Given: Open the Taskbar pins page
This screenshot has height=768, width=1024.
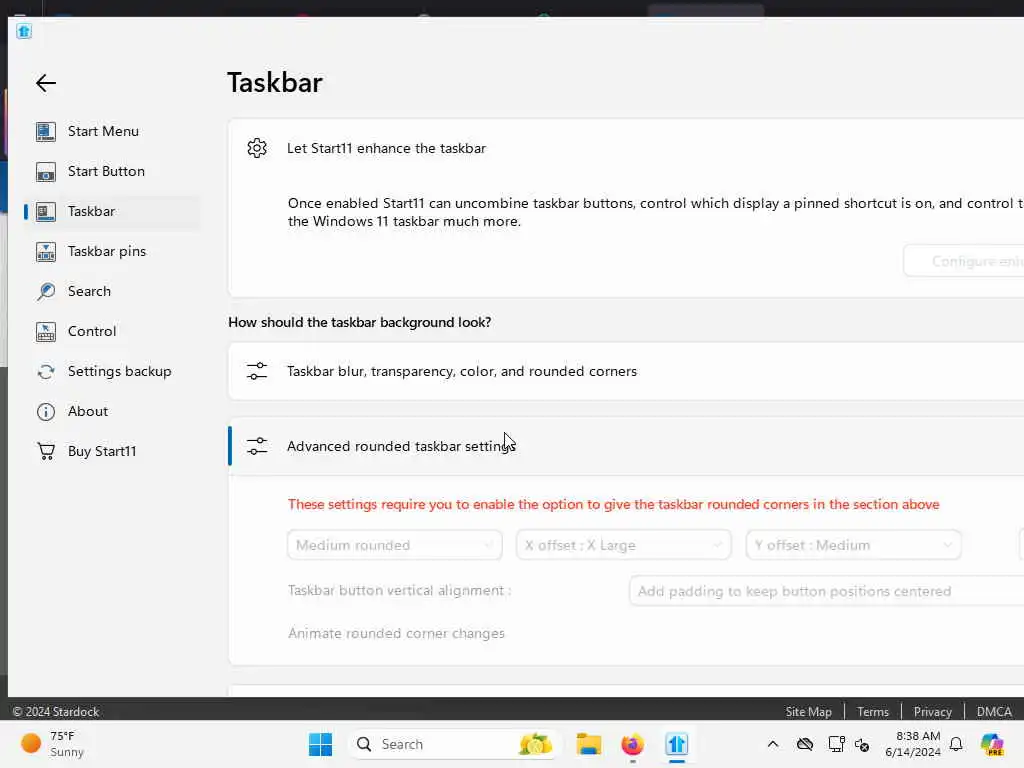Looking at the screenshot, I should click(107, 251).
